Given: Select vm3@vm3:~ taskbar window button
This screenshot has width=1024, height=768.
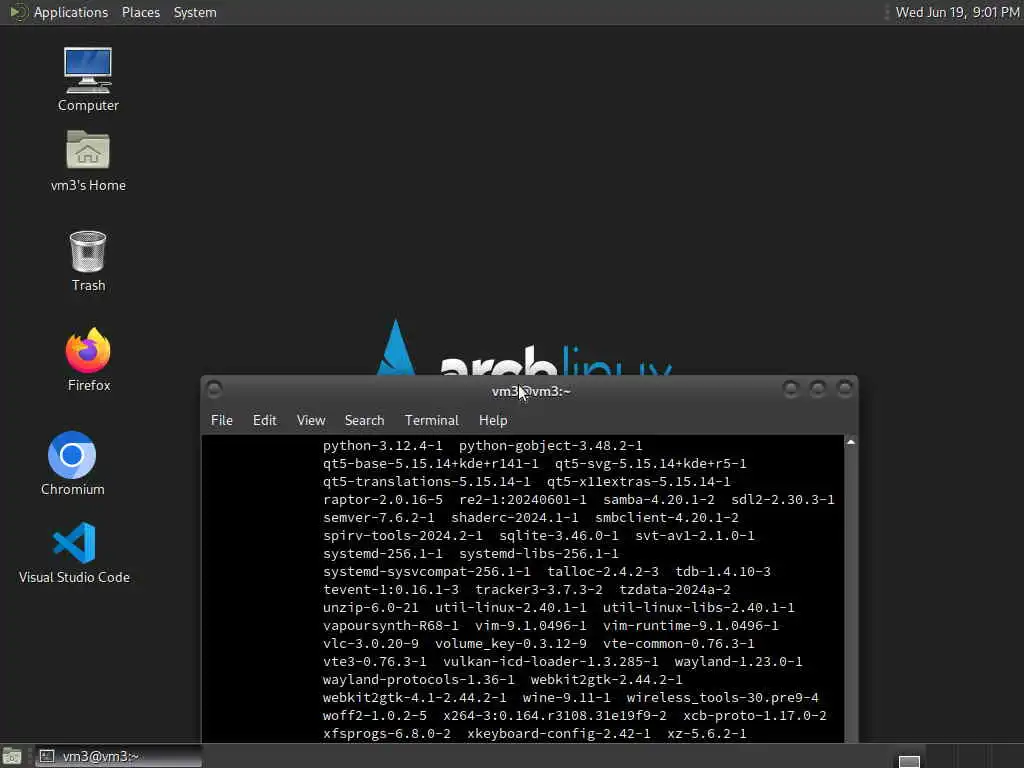Looking at the screenshot, I should (x=118, y=756).
